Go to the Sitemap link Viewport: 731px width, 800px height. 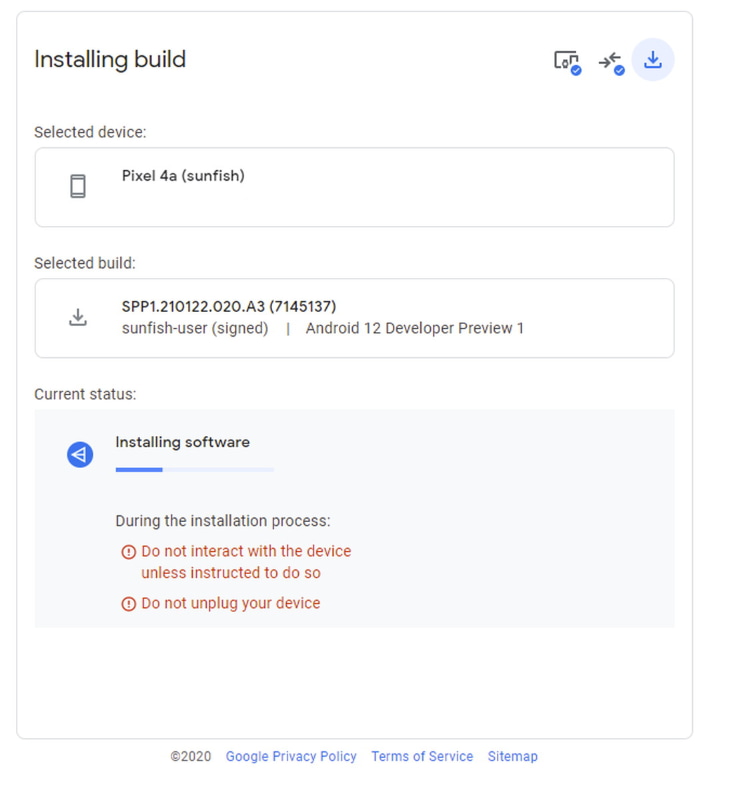point(513,756)
